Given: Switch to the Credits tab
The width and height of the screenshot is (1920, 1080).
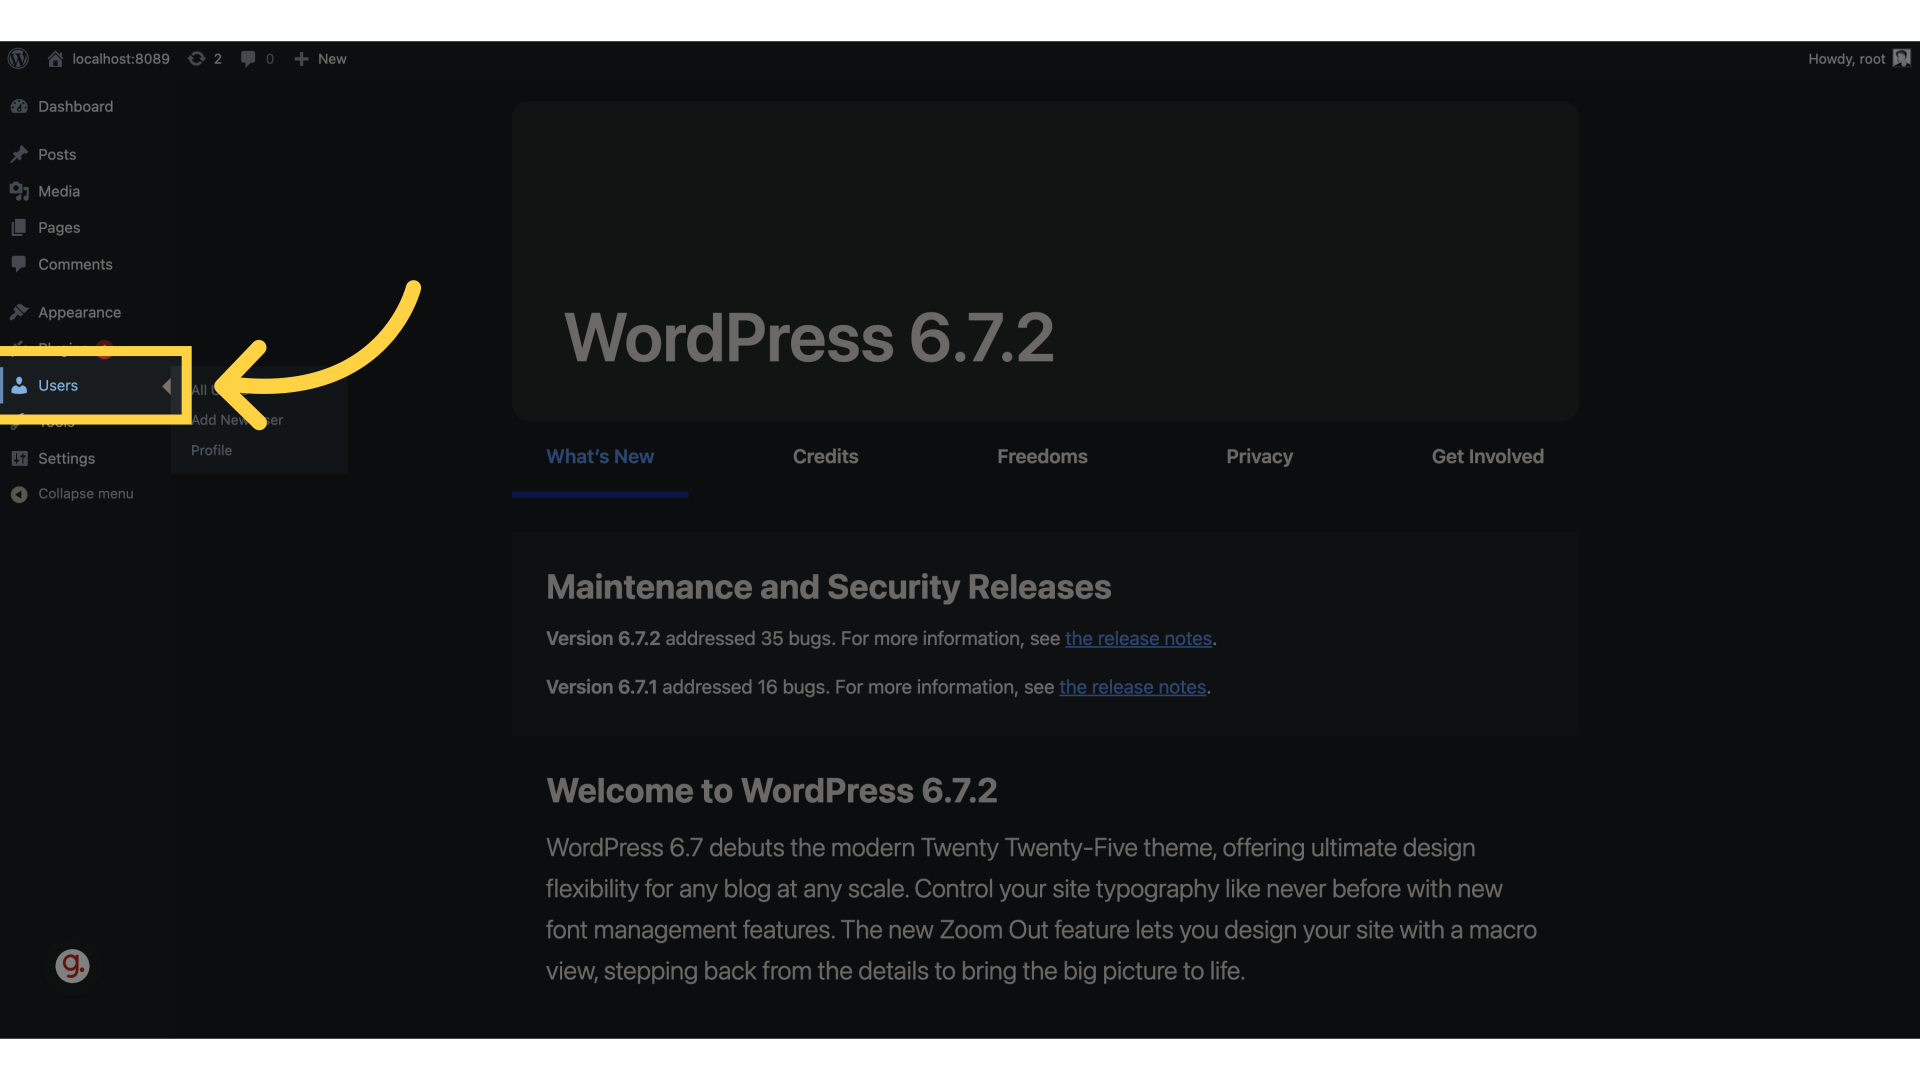Looking at the screenshot, I should 826,457.
